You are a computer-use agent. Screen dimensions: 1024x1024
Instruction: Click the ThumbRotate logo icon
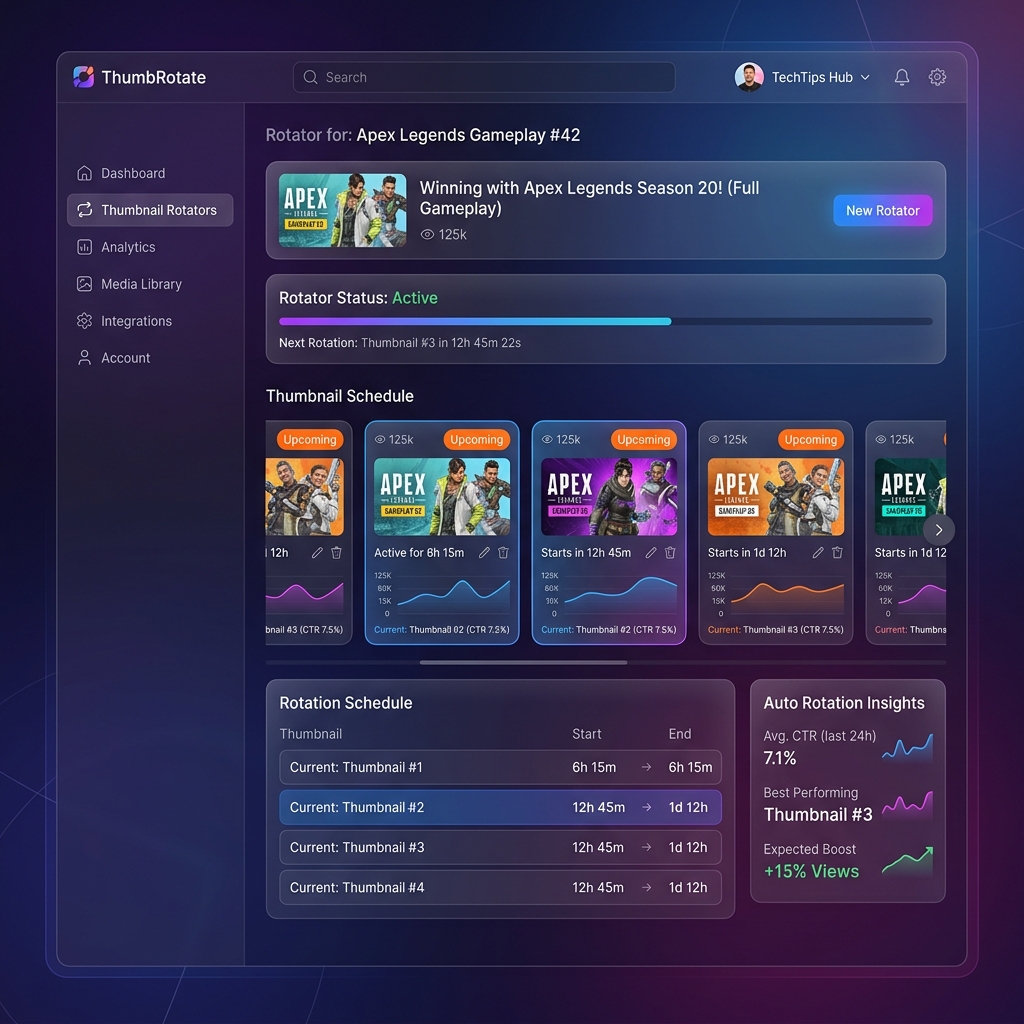[x=84, y=77]
